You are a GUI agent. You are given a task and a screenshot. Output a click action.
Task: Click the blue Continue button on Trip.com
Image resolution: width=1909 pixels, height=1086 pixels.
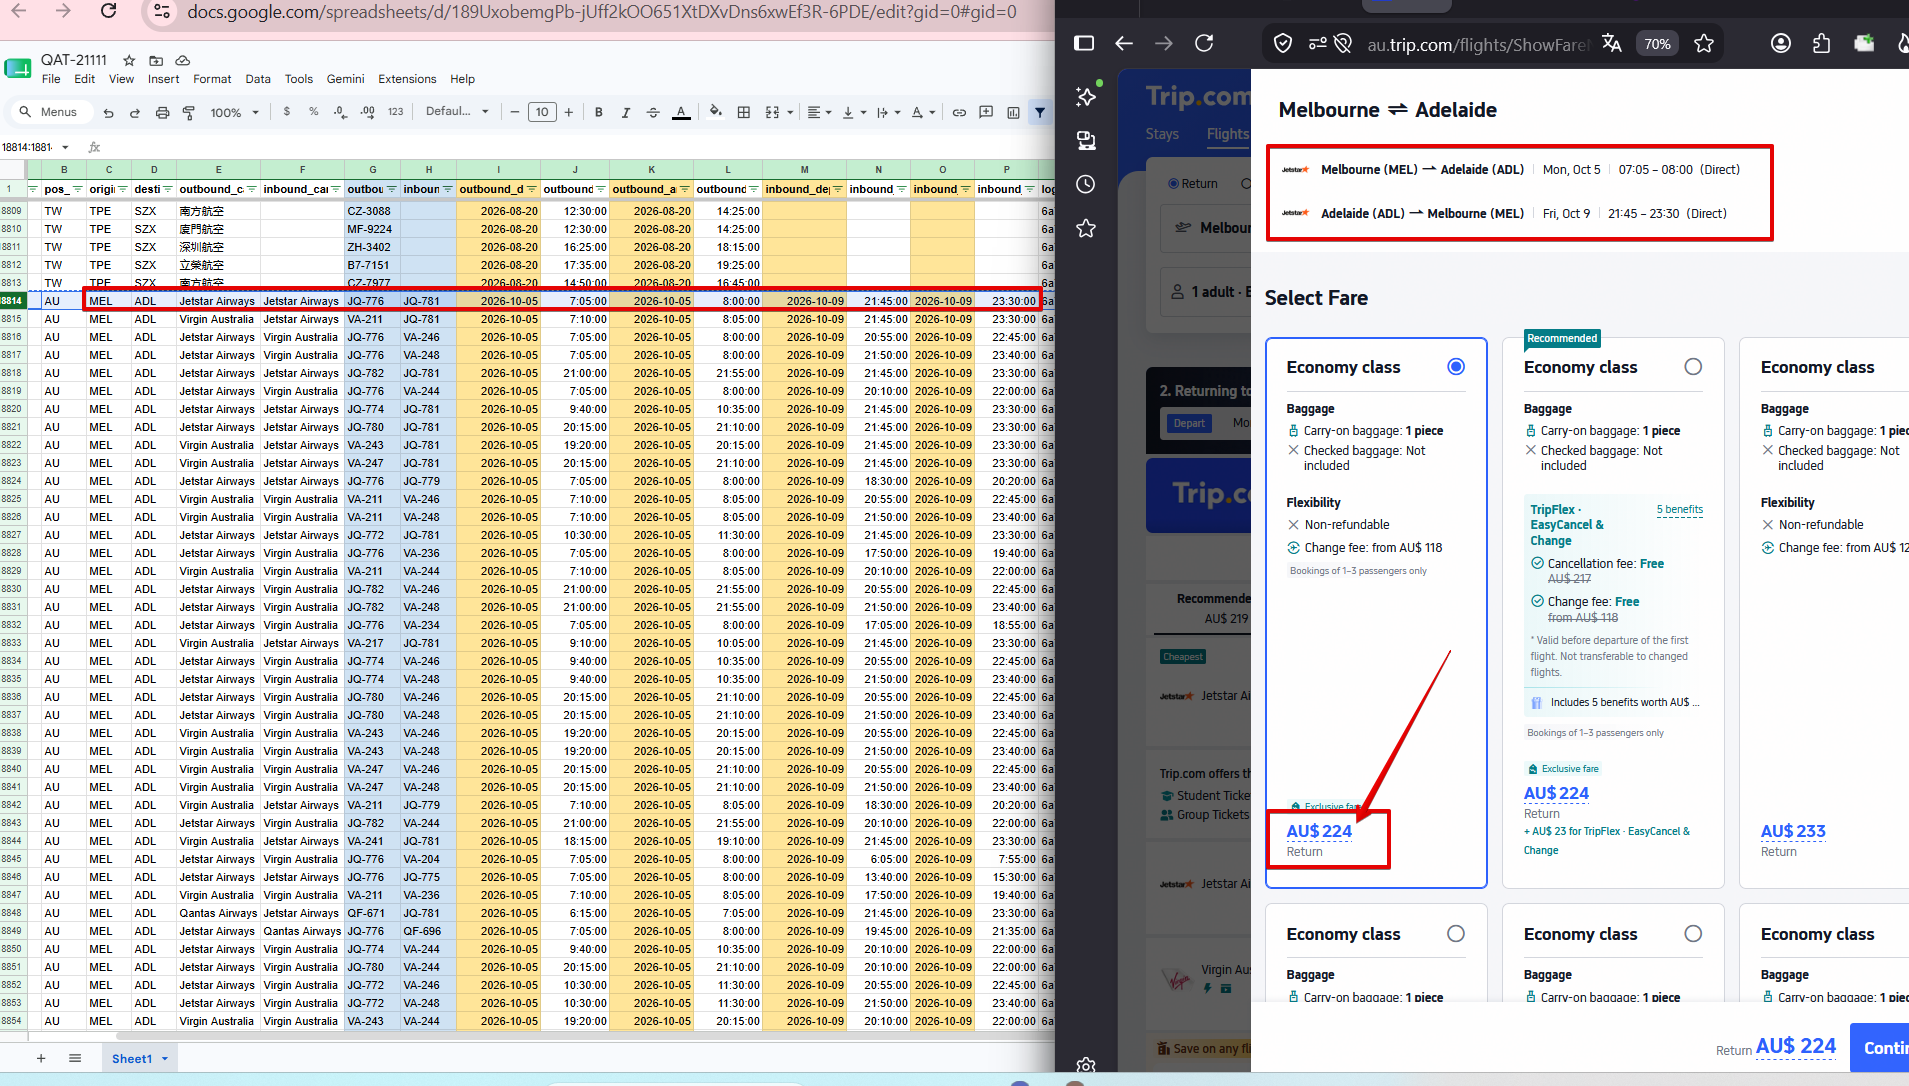click(1879, 1047)
